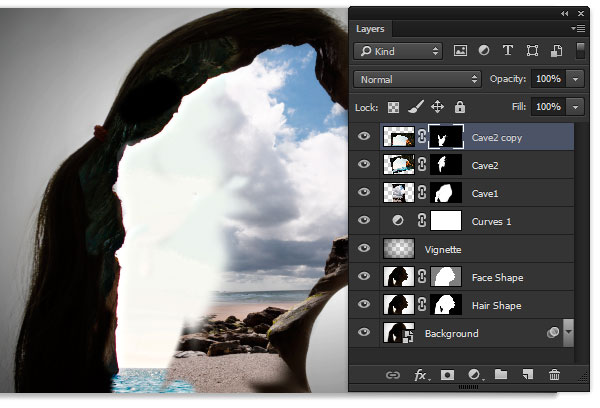Close the Layers panel
Screen dimensions: 600x408
pos(581,13)
